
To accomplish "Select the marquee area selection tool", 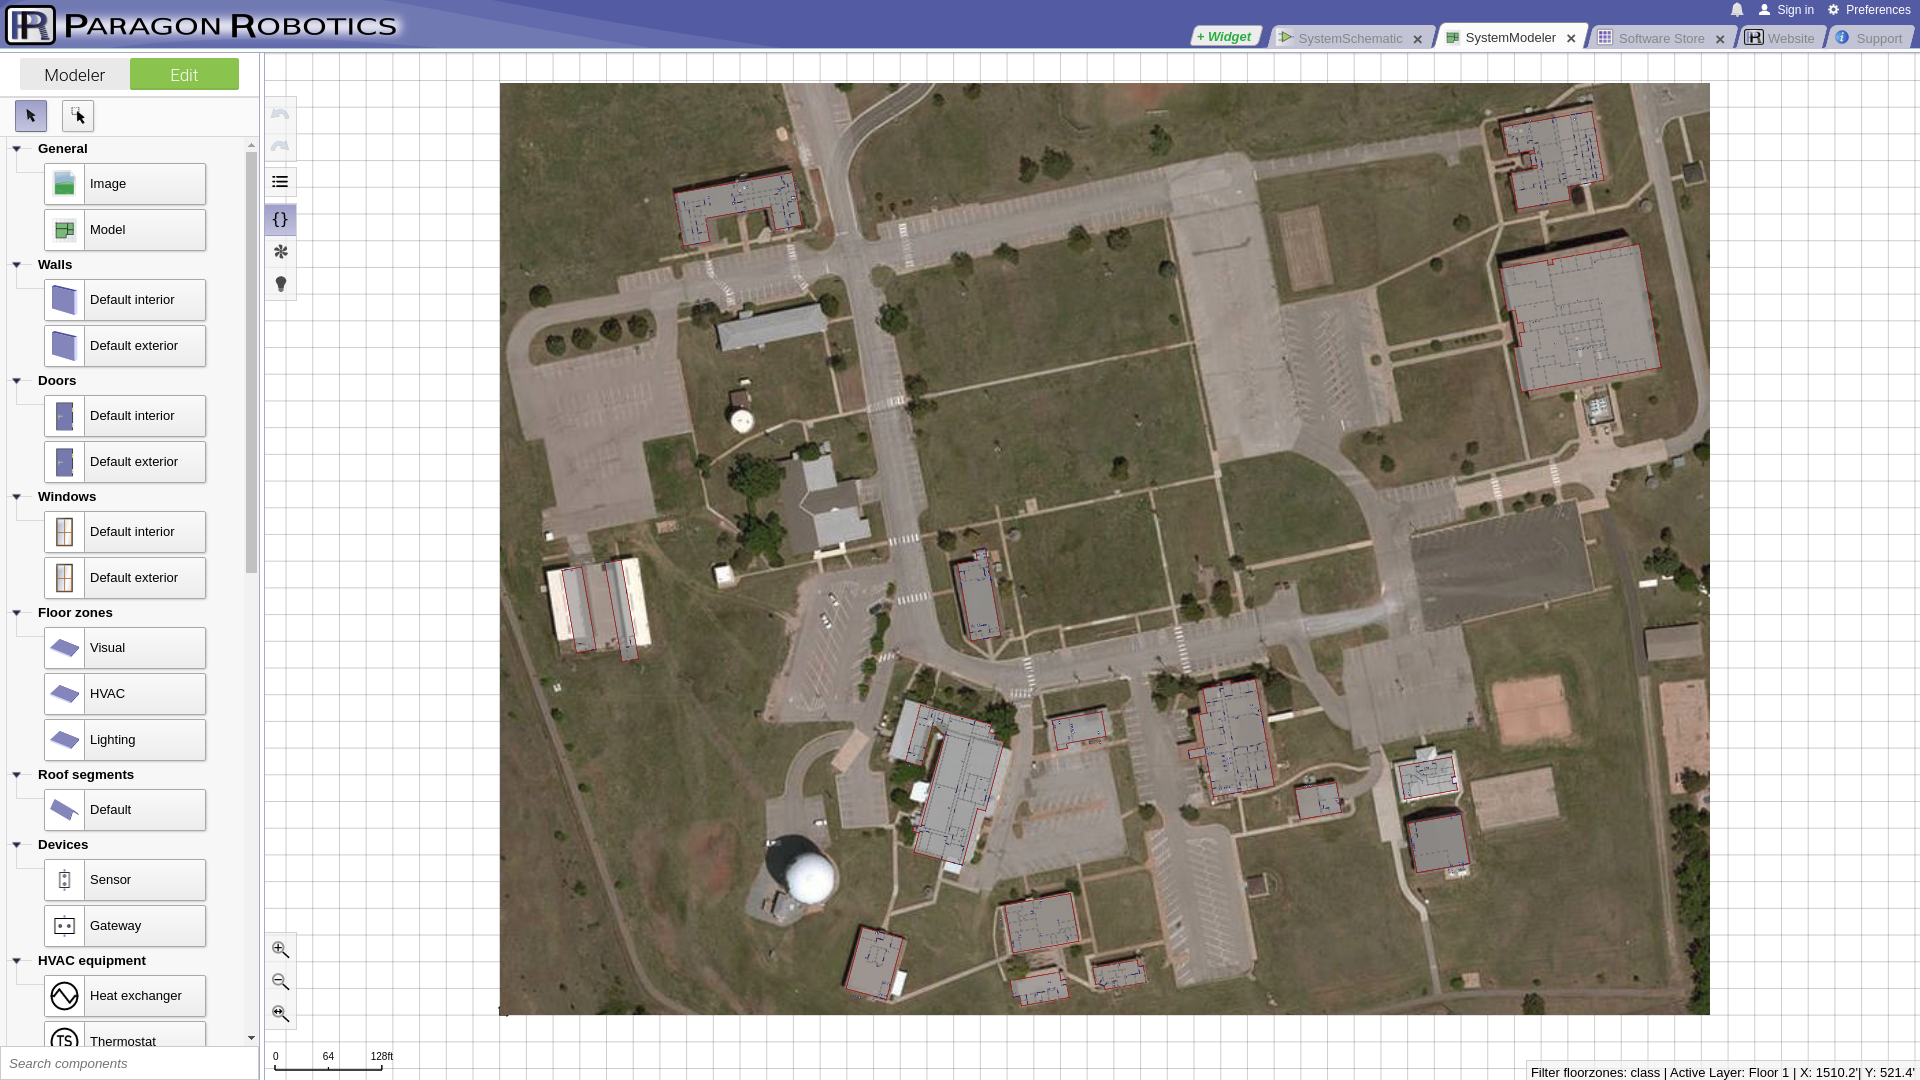I will 78,116.
